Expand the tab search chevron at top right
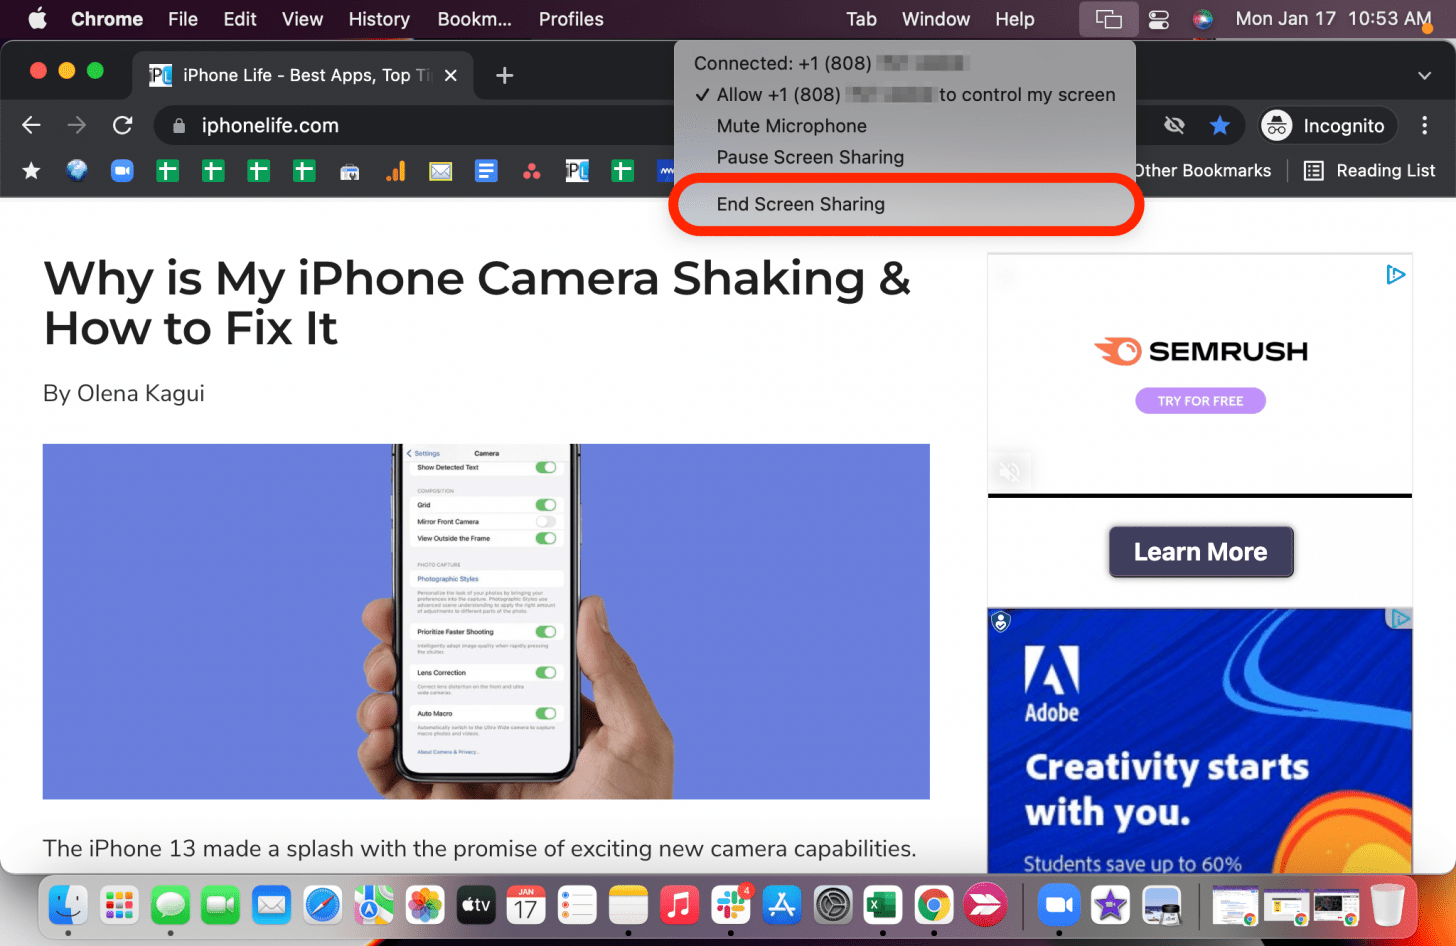 click(1424, 75)
